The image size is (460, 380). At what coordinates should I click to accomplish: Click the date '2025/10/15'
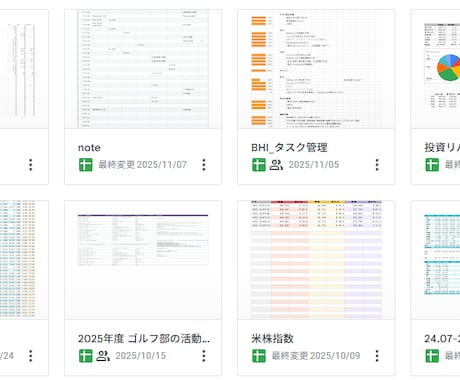(140, 356)
